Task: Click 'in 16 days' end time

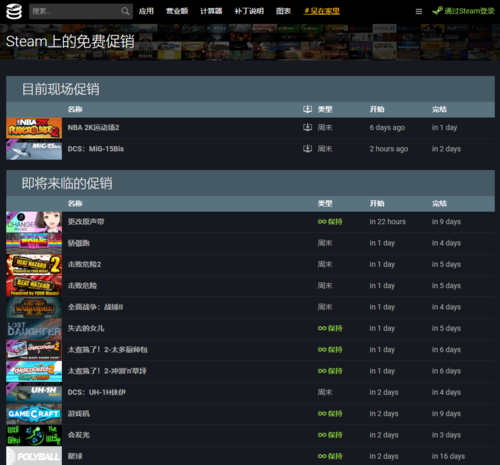Action: click(x=448, y=456)
